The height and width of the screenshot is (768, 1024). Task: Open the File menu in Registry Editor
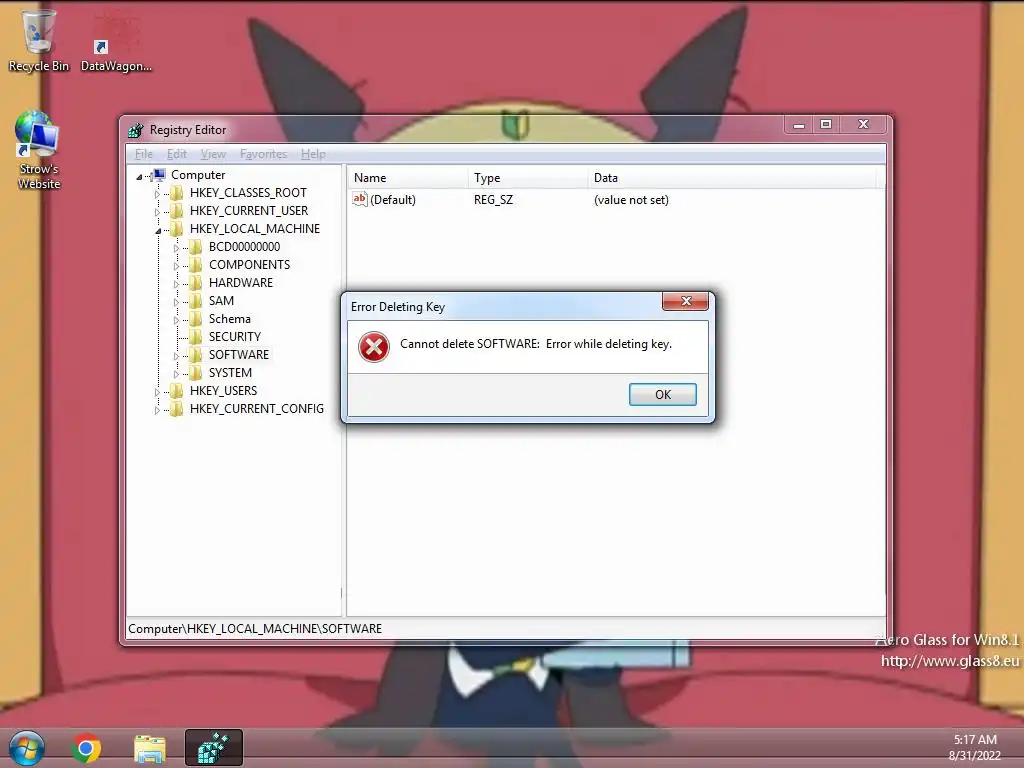[144, 154]
